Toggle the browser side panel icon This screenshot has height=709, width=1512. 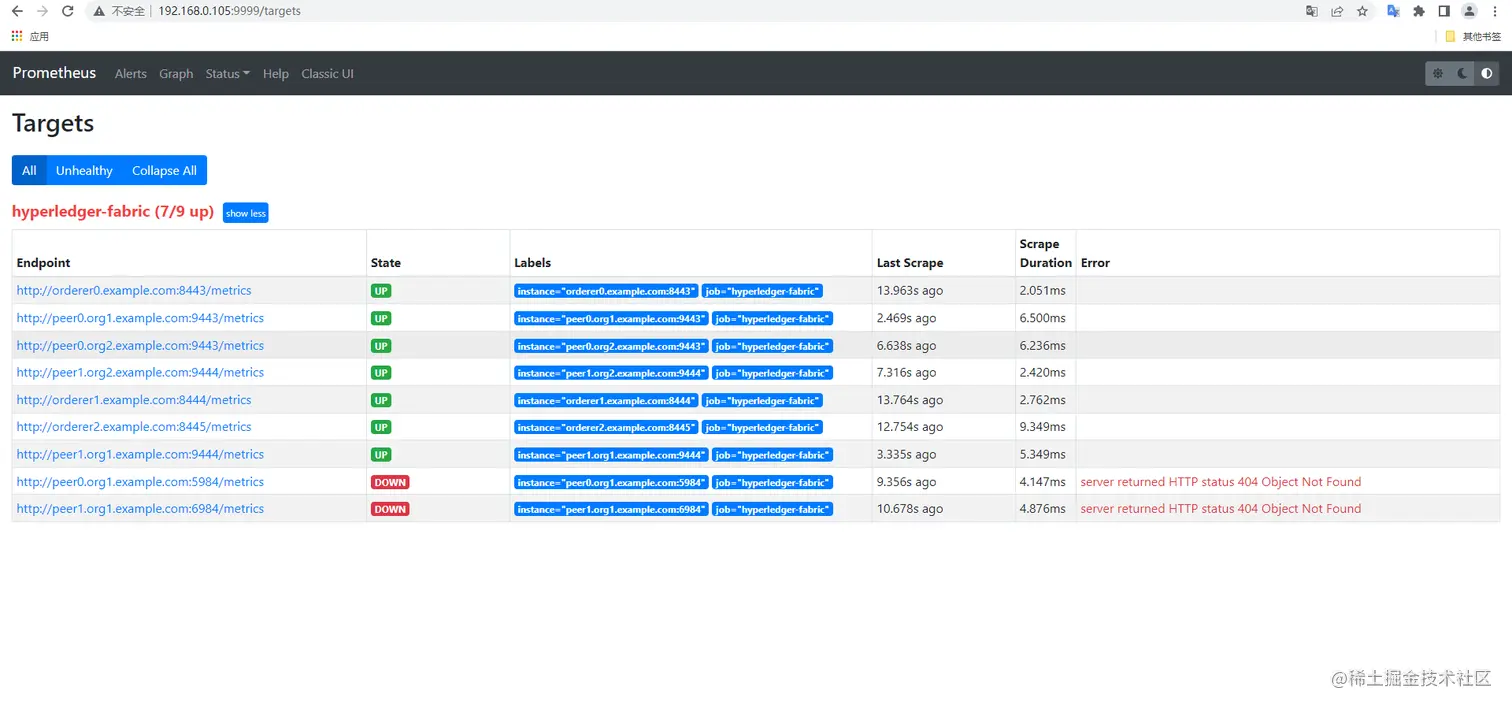(x=1444, y=11)
